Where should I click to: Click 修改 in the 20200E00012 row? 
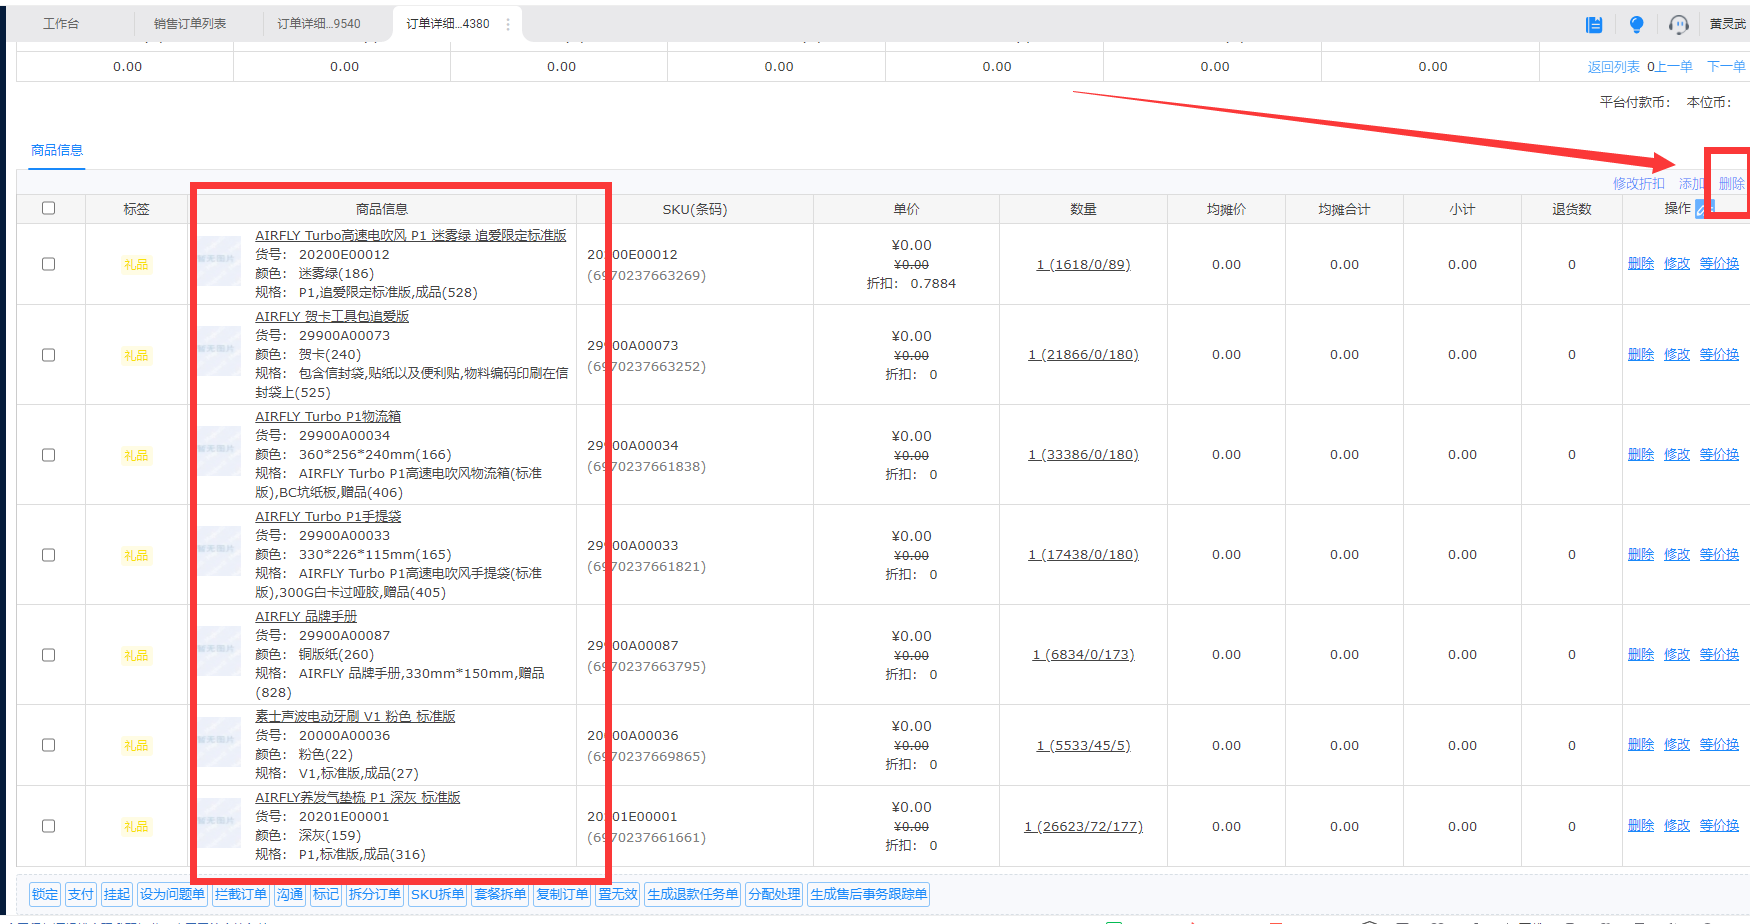(x=1677, y=264)
